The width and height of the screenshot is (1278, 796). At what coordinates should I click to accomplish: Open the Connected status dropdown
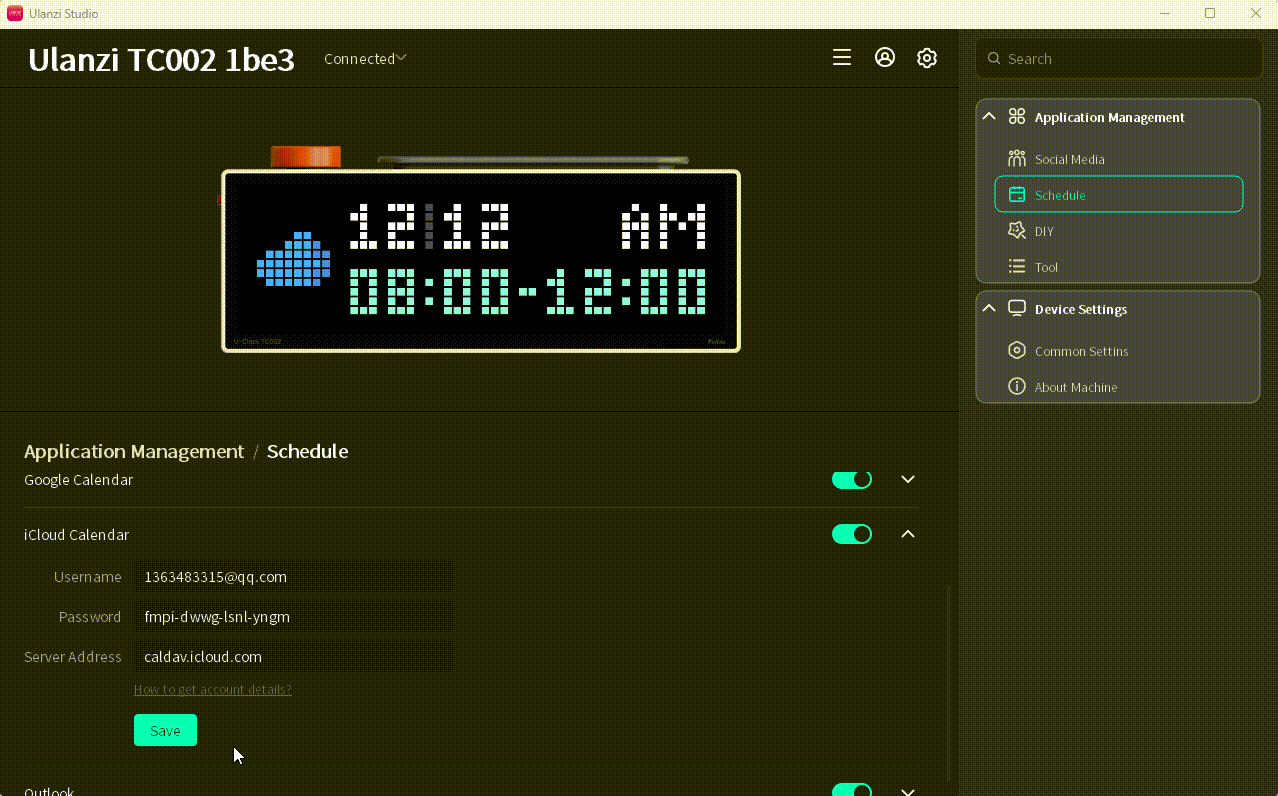click(x=365, y=59)
